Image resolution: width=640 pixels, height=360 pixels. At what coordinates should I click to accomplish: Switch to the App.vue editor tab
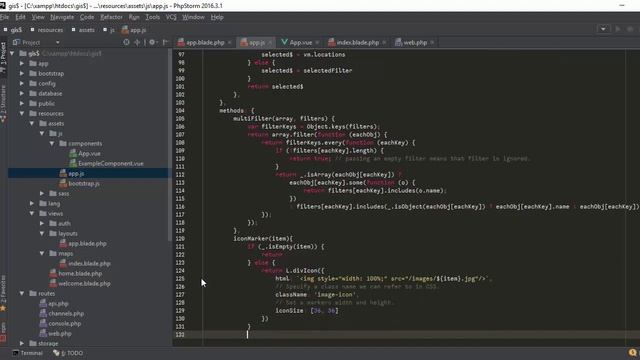(x=300, y=42)
